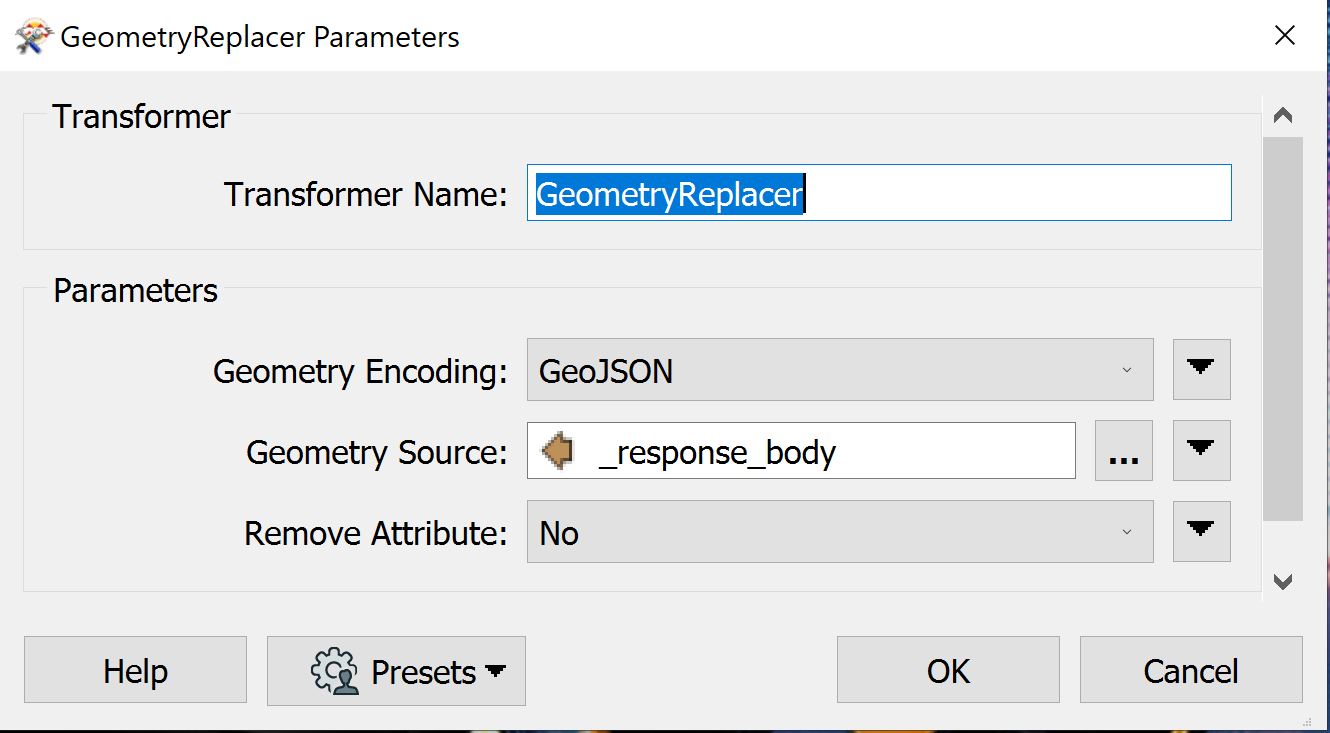The height and width of the screenshot is (733, 1330).
Task: Click the Transformer Name text field
Action: point(879,193)
